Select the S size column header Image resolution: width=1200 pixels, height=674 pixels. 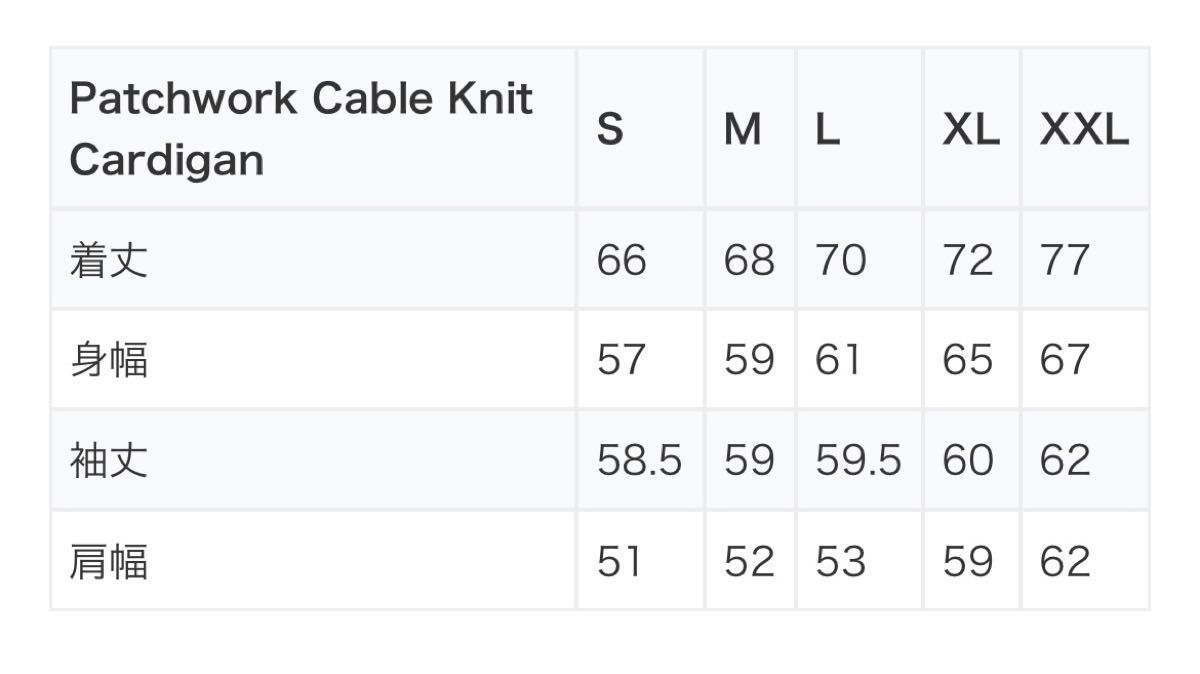coord(610,129)
